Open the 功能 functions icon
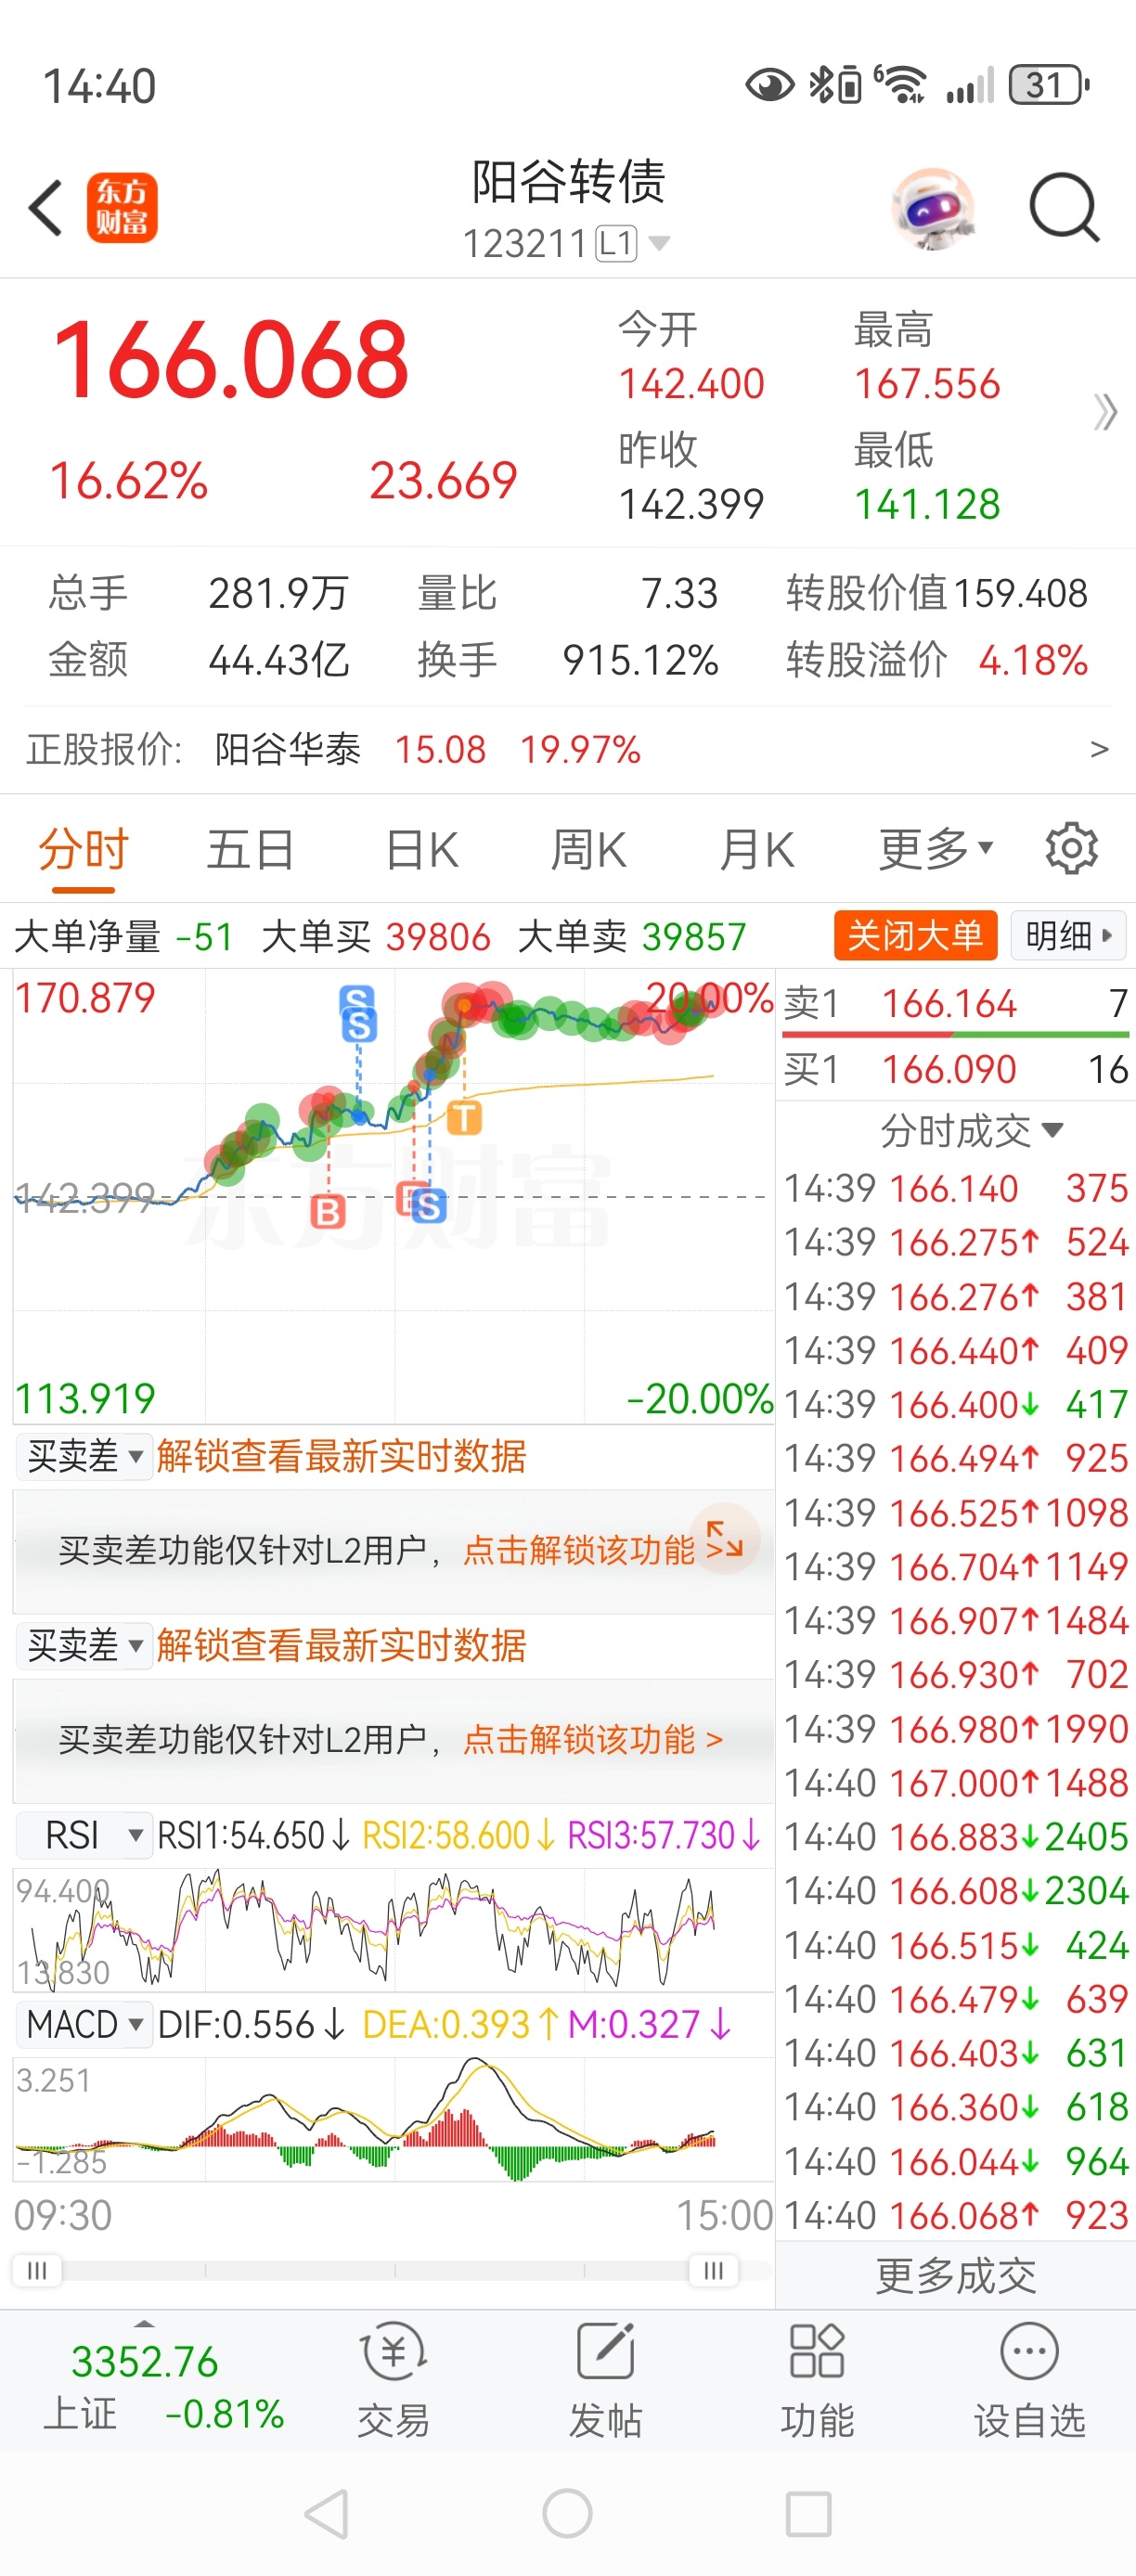 point(817,2381)
